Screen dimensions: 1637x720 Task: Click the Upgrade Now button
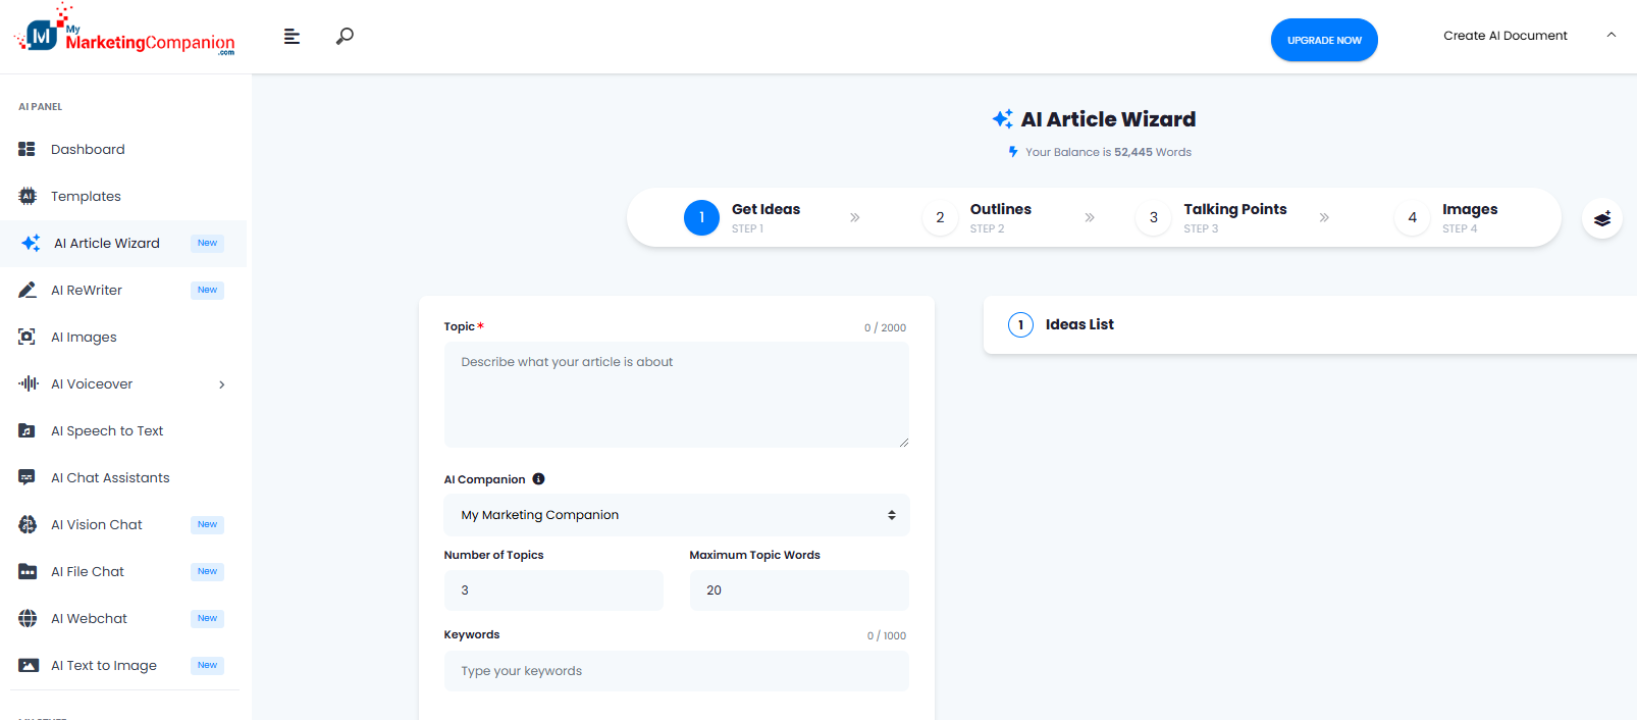click(x=1324, y=40)
